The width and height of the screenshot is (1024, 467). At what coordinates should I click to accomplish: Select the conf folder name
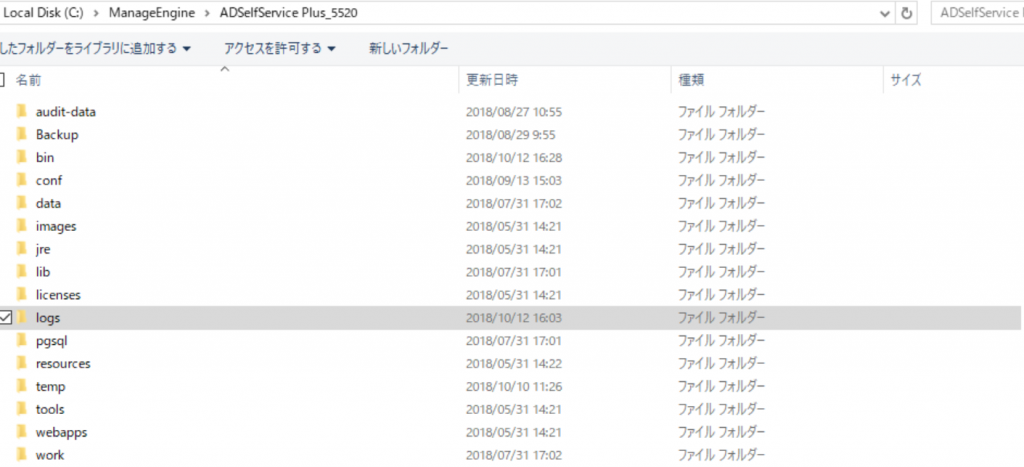click(x=49, y=180)
